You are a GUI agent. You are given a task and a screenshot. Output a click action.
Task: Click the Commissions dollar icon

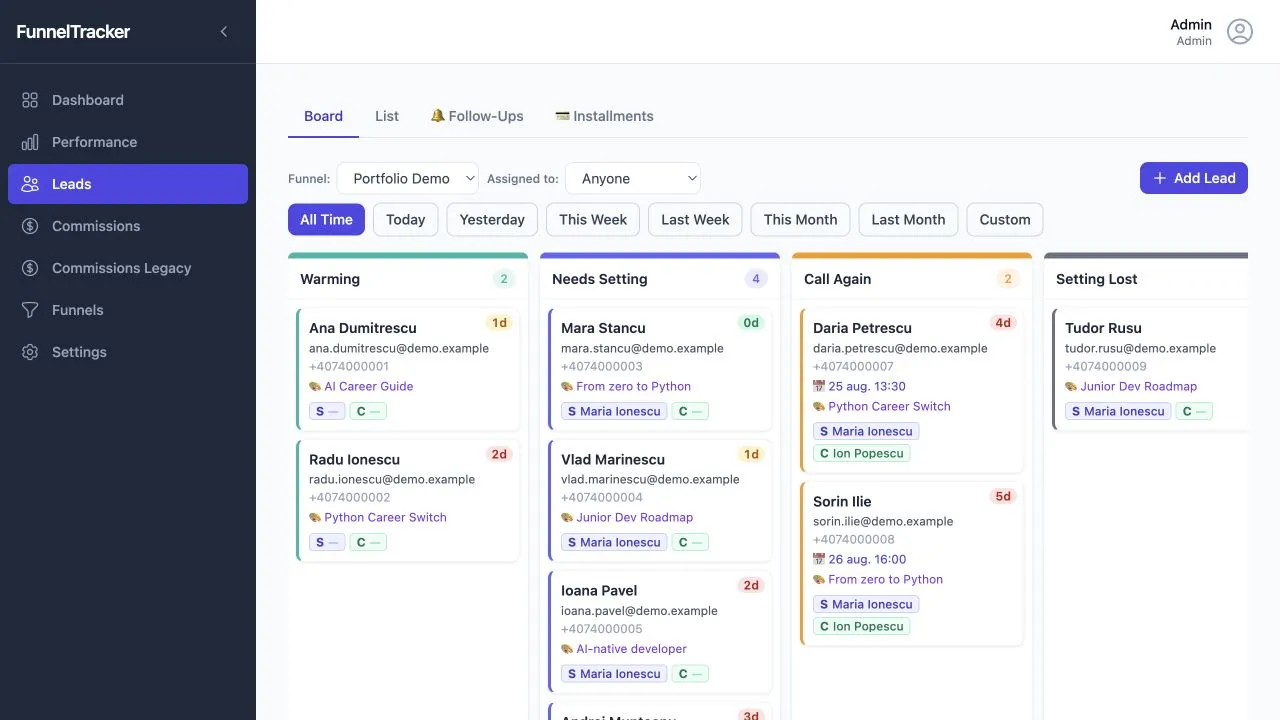30,226
